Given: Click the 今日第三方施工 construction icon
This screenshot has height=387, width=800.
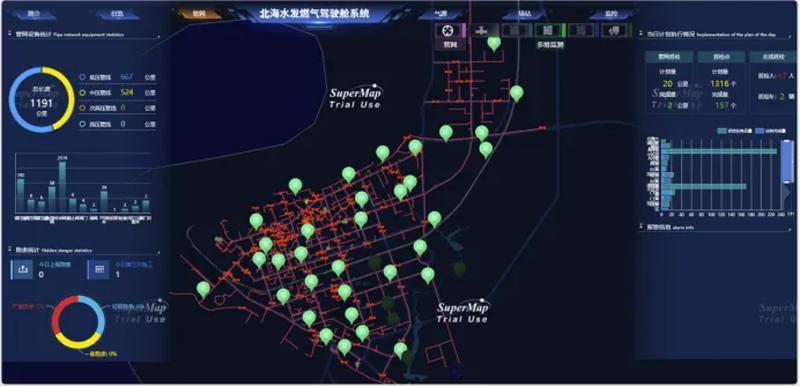Looking at the screenshot, I should tap(99, 269).
